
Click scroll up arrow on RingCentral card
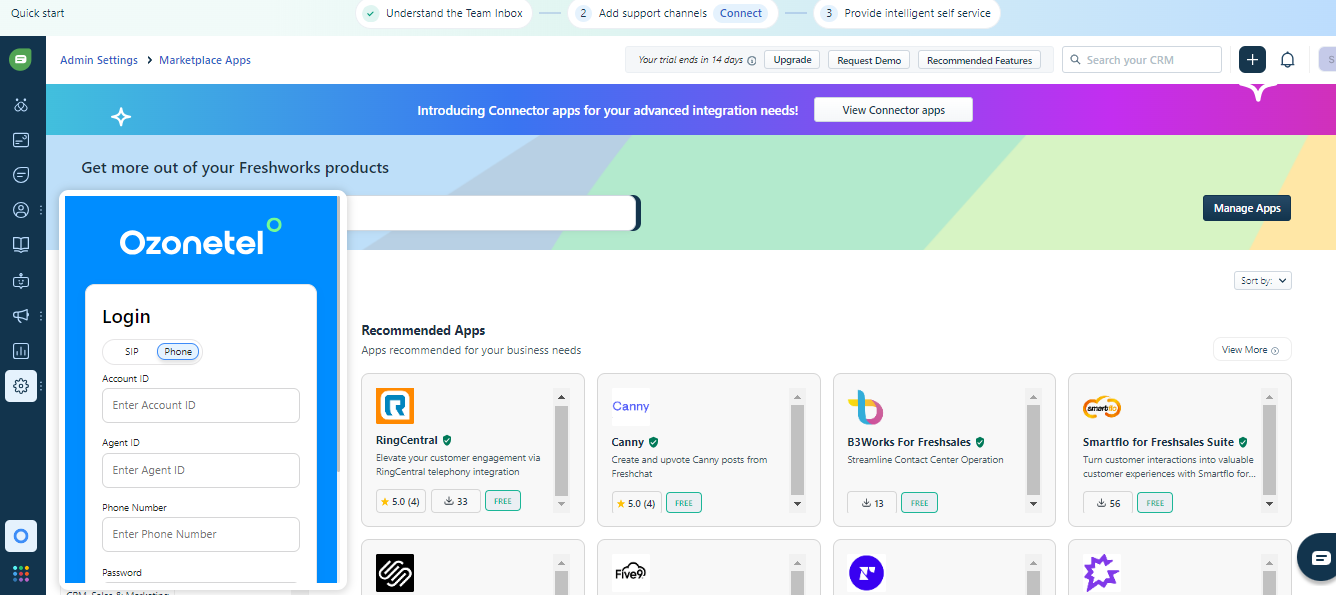(562, 396)
